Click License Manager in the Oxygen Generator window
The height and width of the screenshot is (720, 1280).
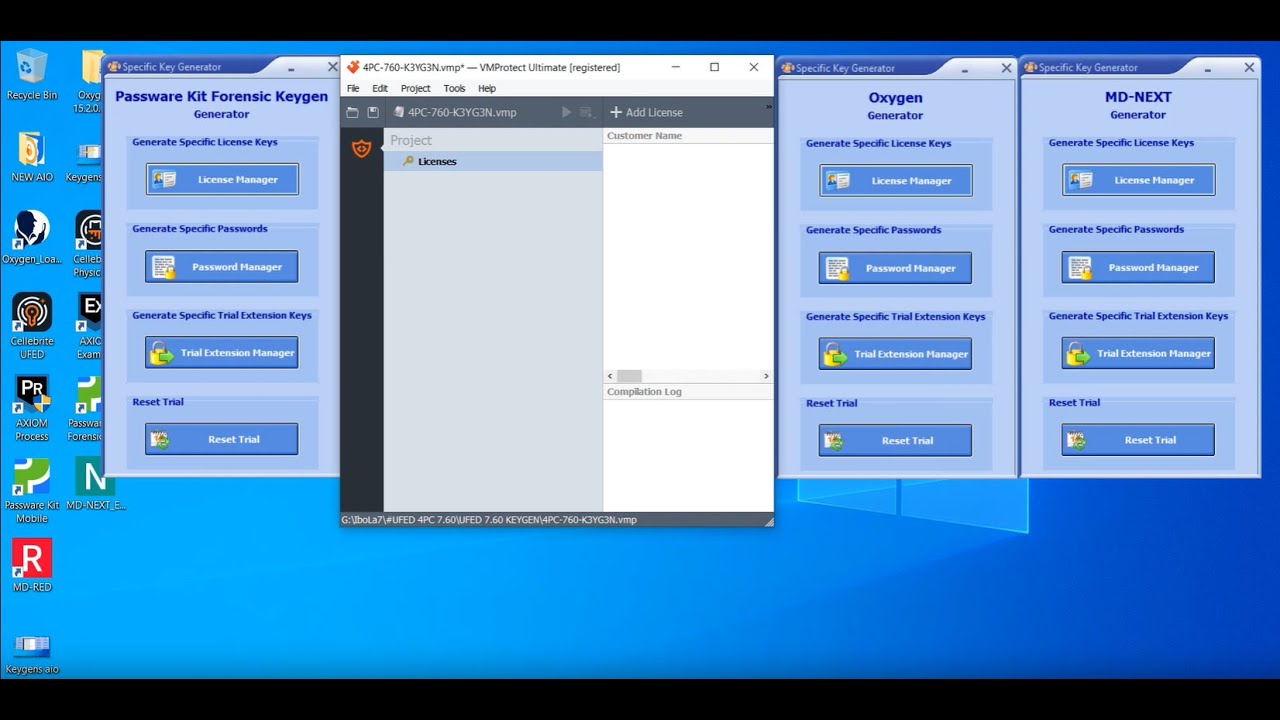[896, 181]
